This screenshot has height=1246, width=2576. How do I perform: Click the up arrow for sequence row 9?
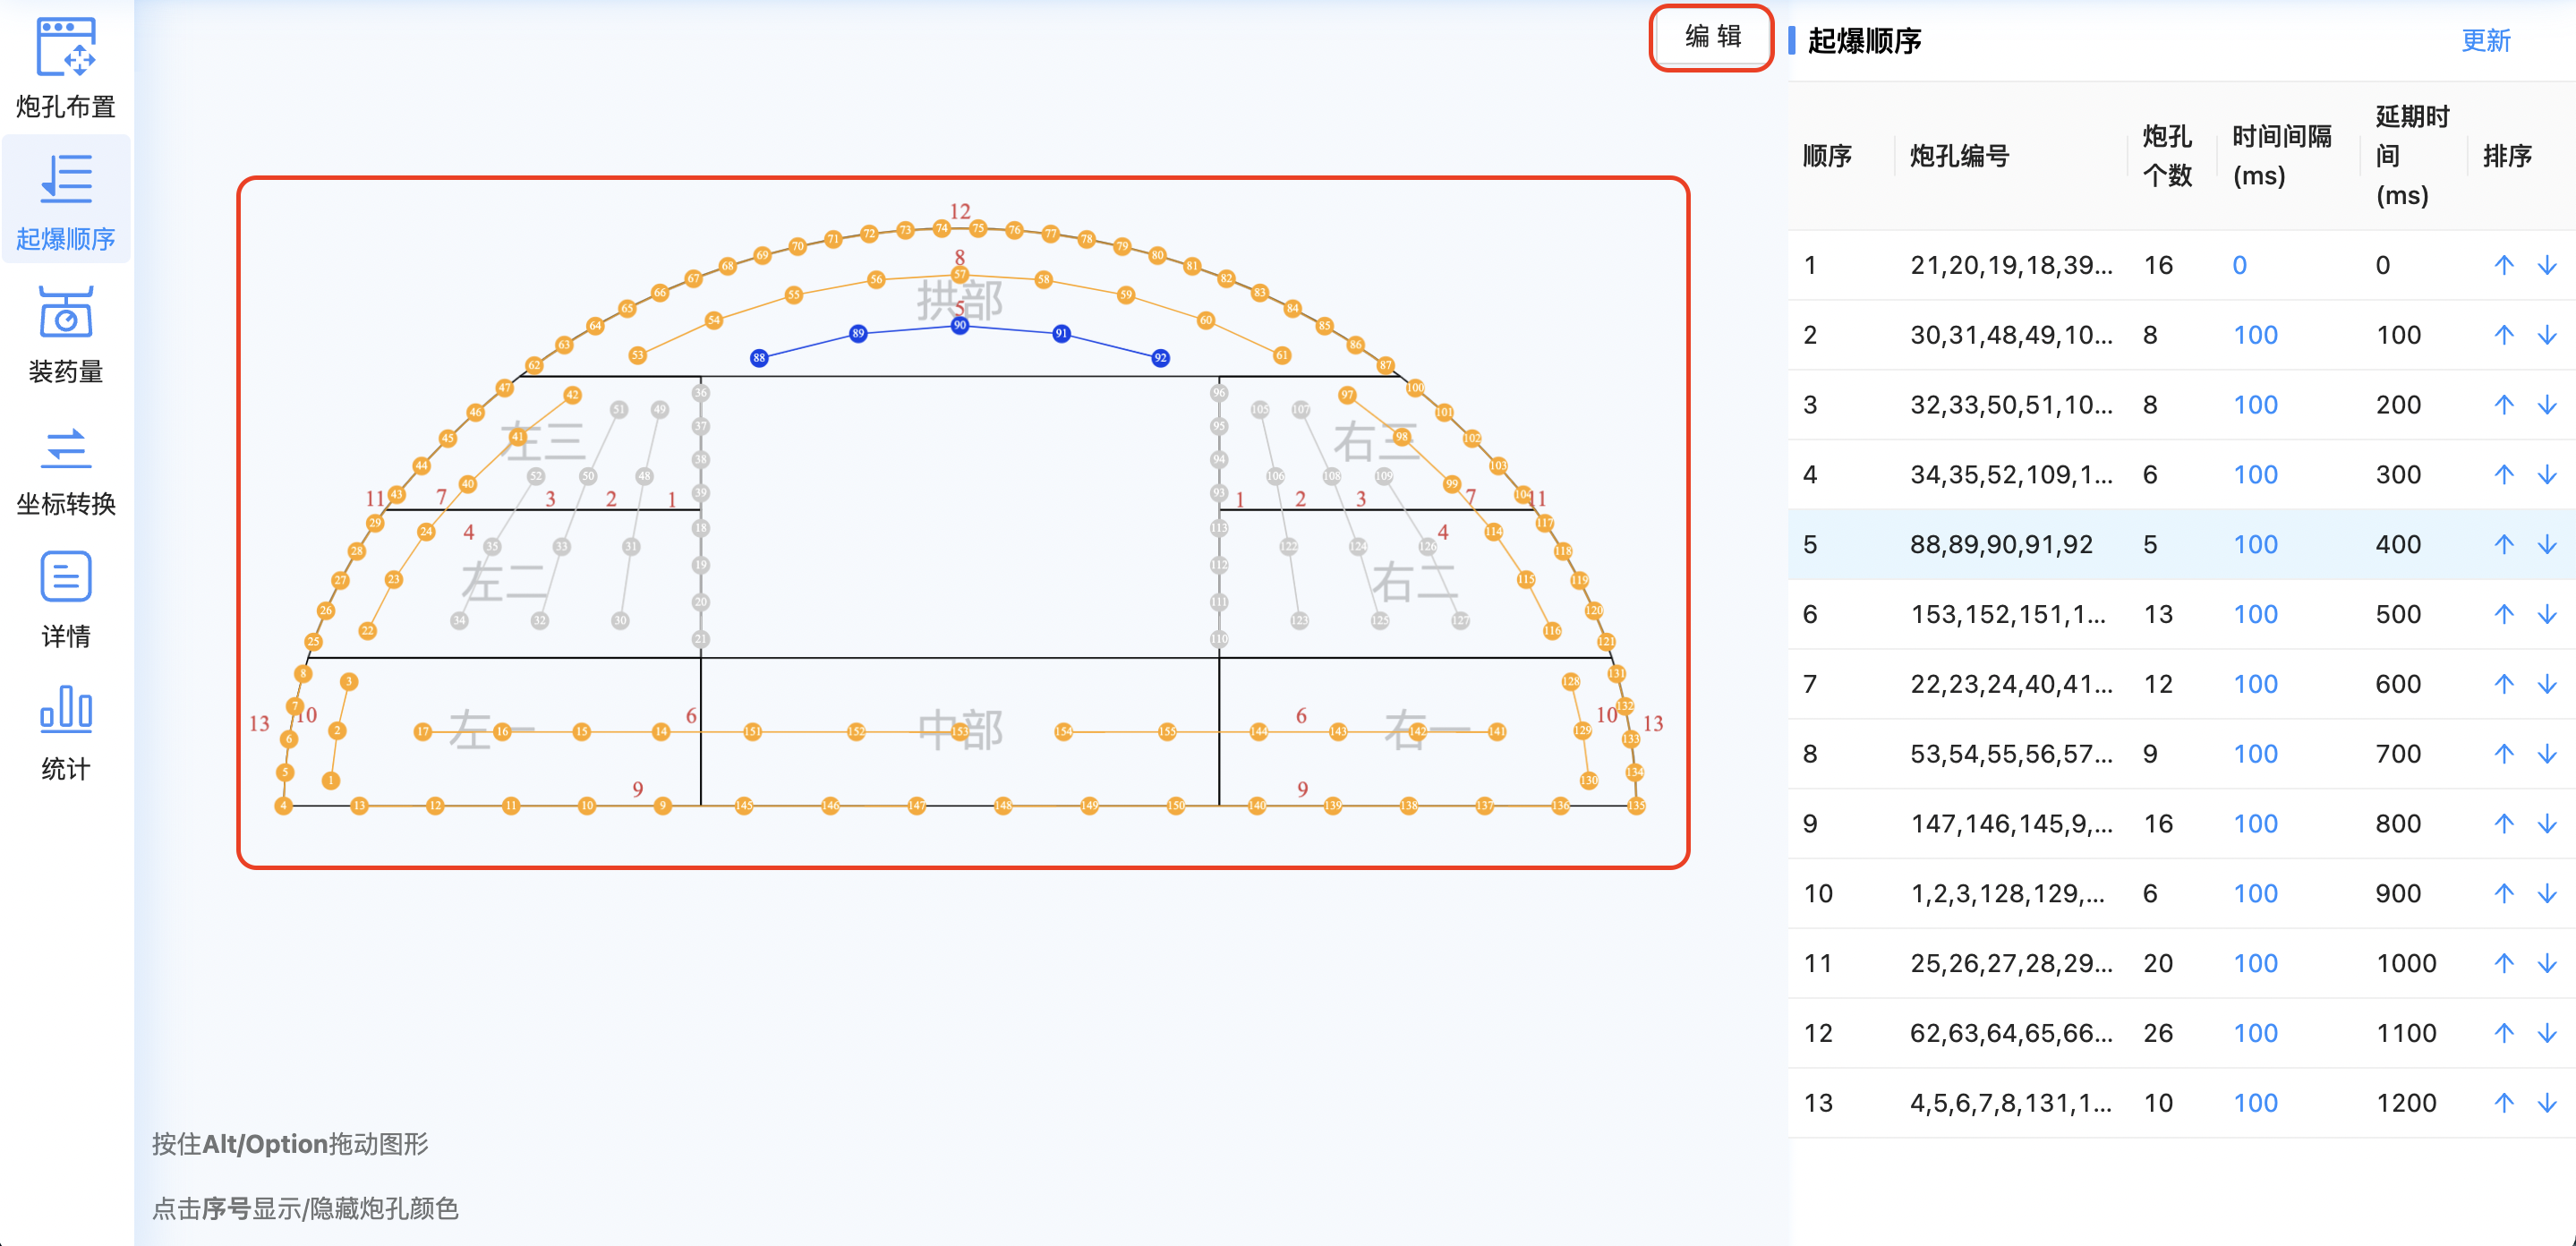click(2503, 823)
